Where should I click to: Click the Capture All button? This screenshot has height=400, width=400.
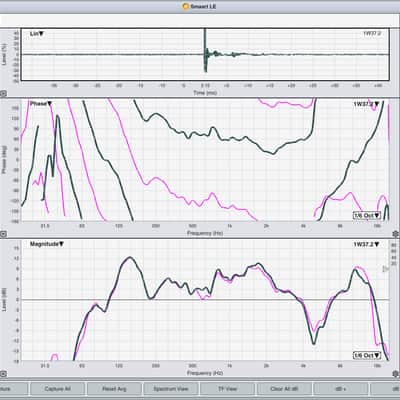coord(57,389)
